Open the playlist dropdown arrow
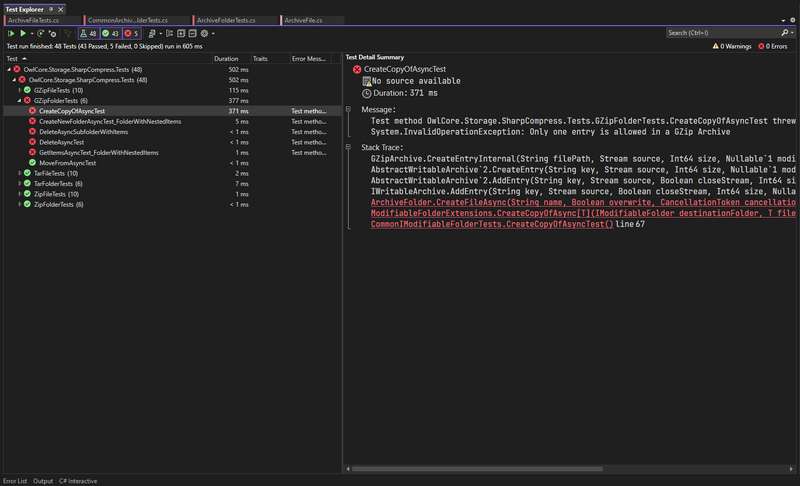Image resolution: width=800 pixels, height=486 pixels. point(161,33)
